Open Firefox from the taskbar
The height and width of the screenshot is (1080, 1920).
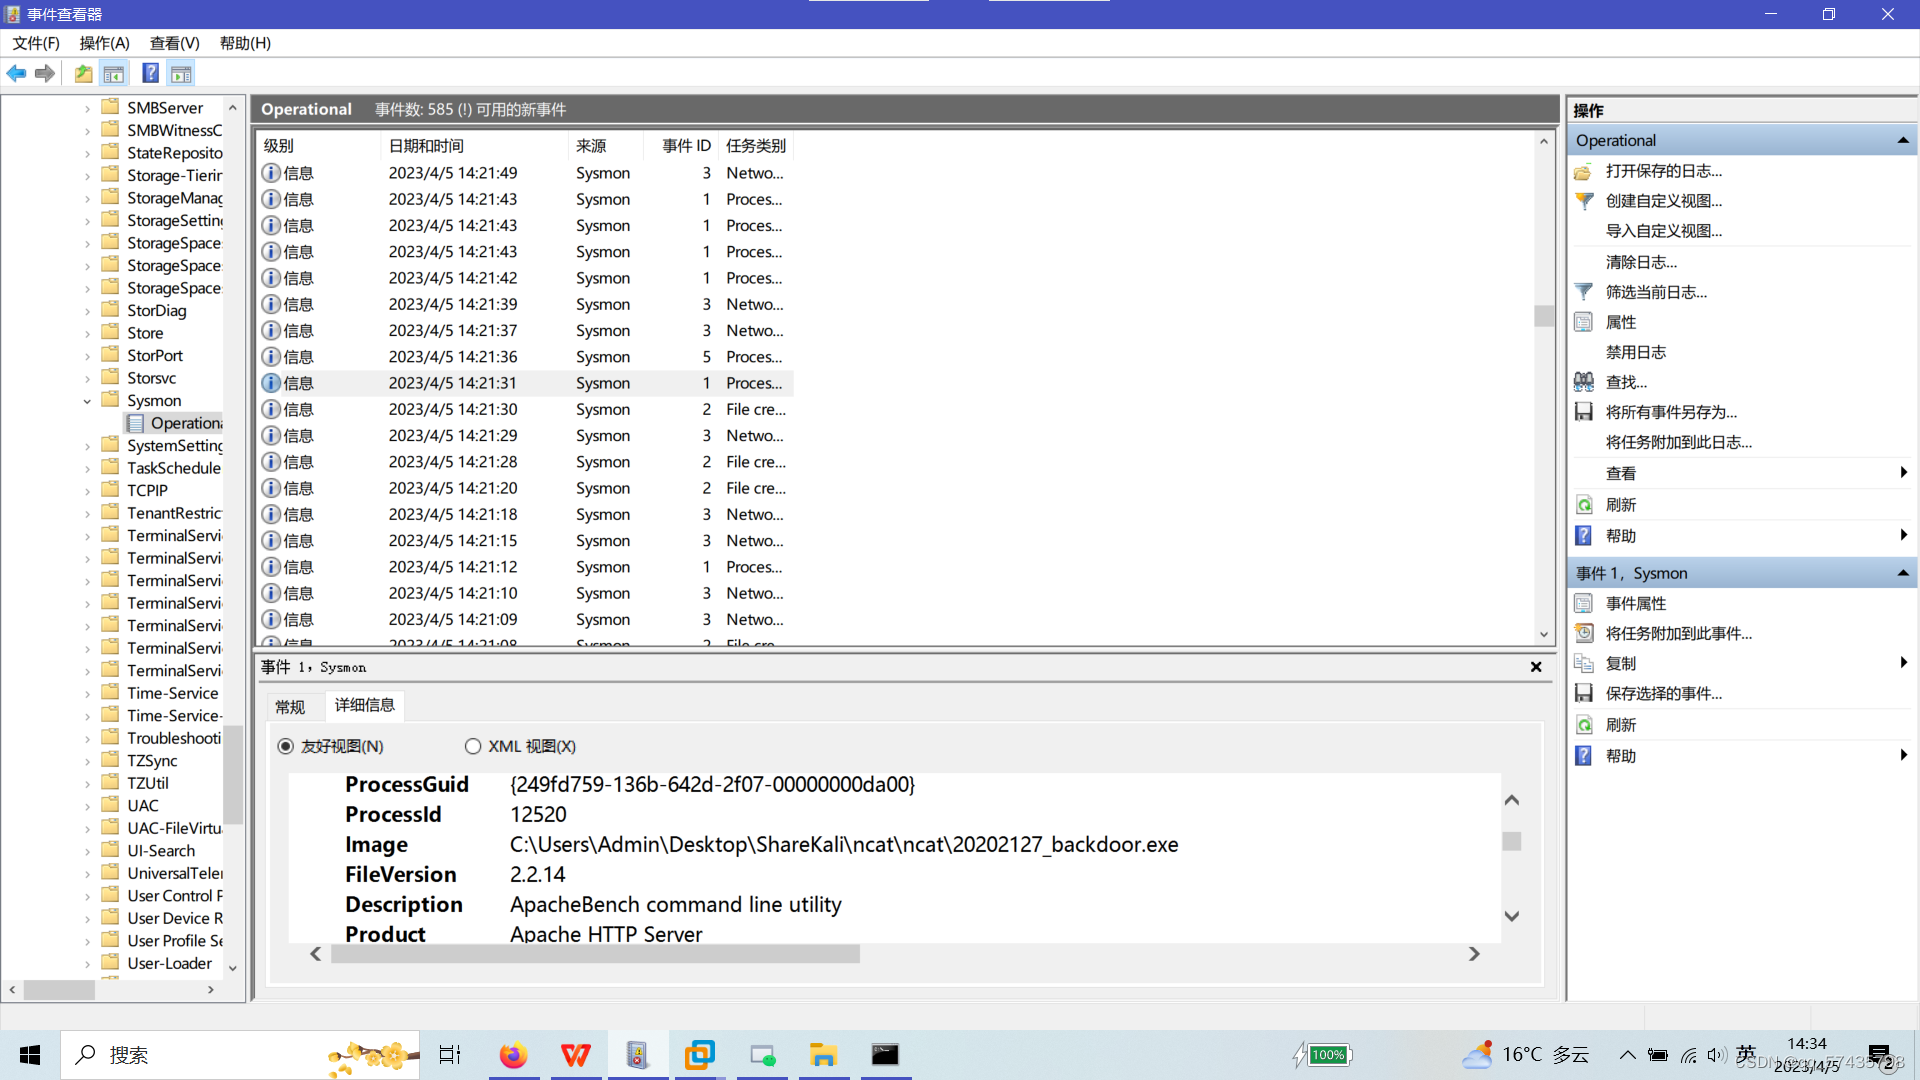(513, 1055)
